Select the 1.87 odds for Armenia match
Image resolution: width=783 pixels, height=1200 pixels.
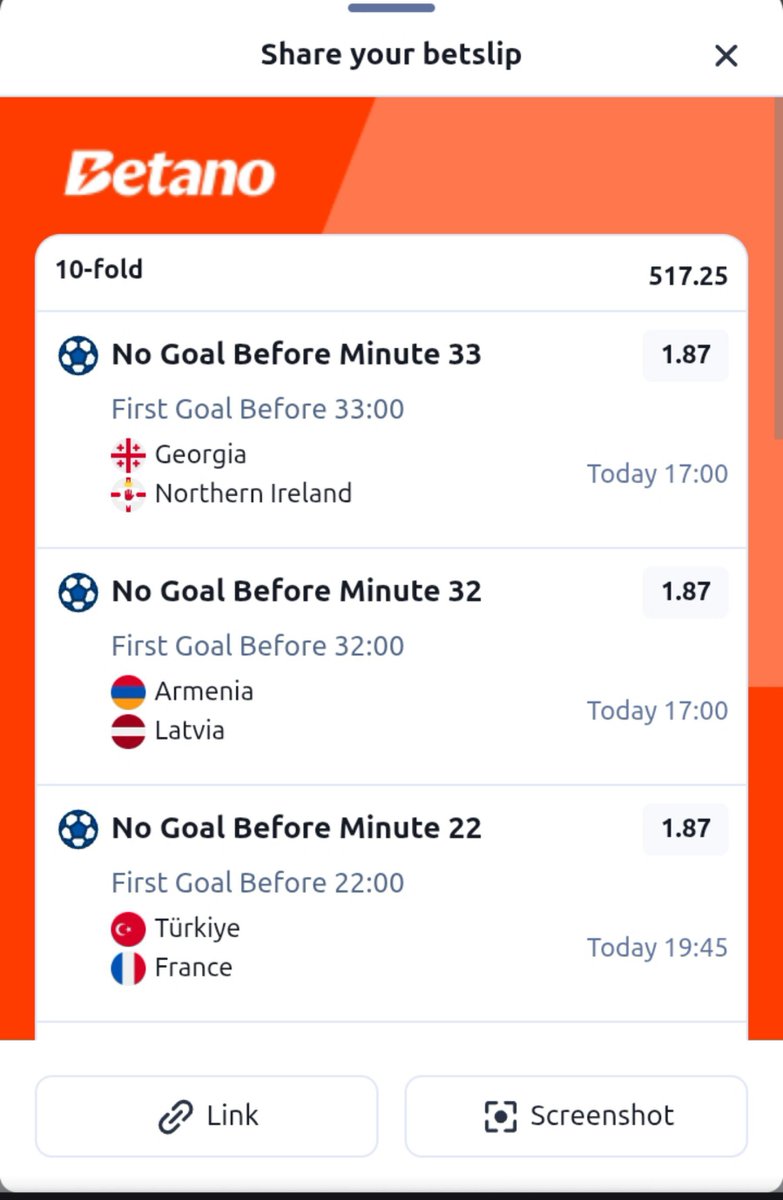click(x=686, y=592)
